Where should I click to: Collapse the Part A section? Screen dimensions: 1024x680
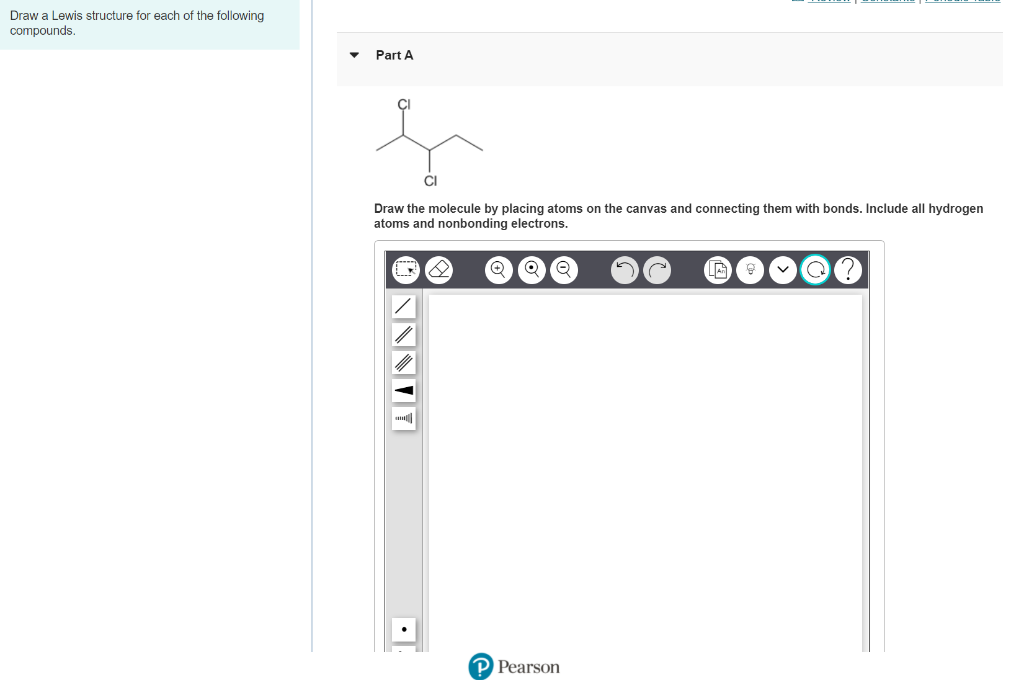pyautogui.click(x=354, y=56)
